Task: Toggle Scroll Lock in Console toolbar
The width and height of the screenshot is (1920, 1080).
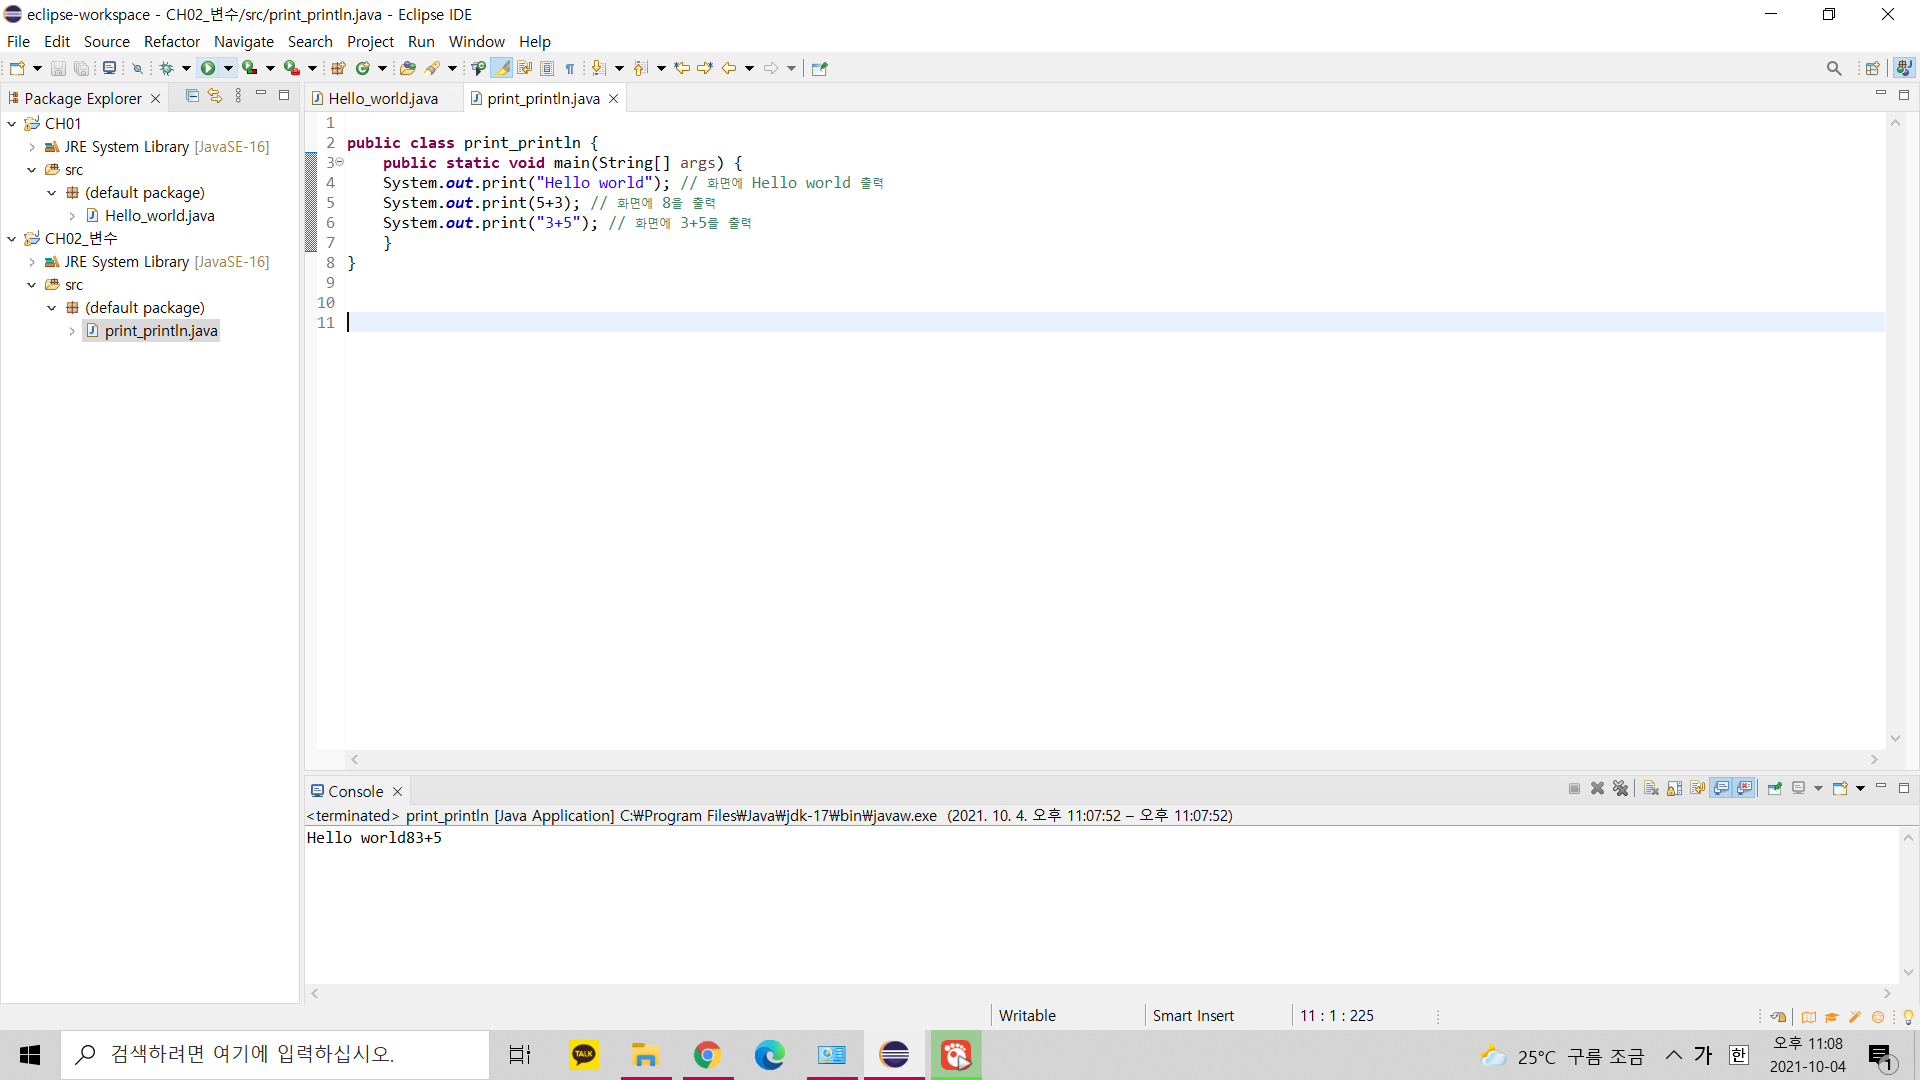Action: tap(1674, 788)
